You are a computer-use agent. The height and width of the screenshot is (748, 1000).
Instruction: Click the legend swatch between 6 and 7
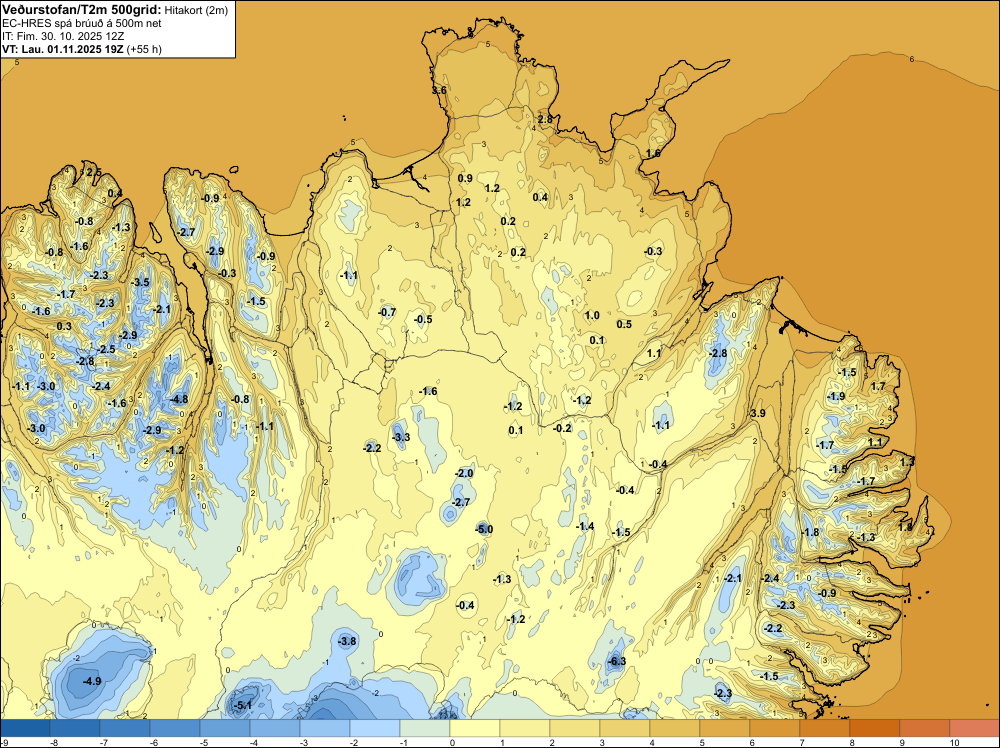776,728
